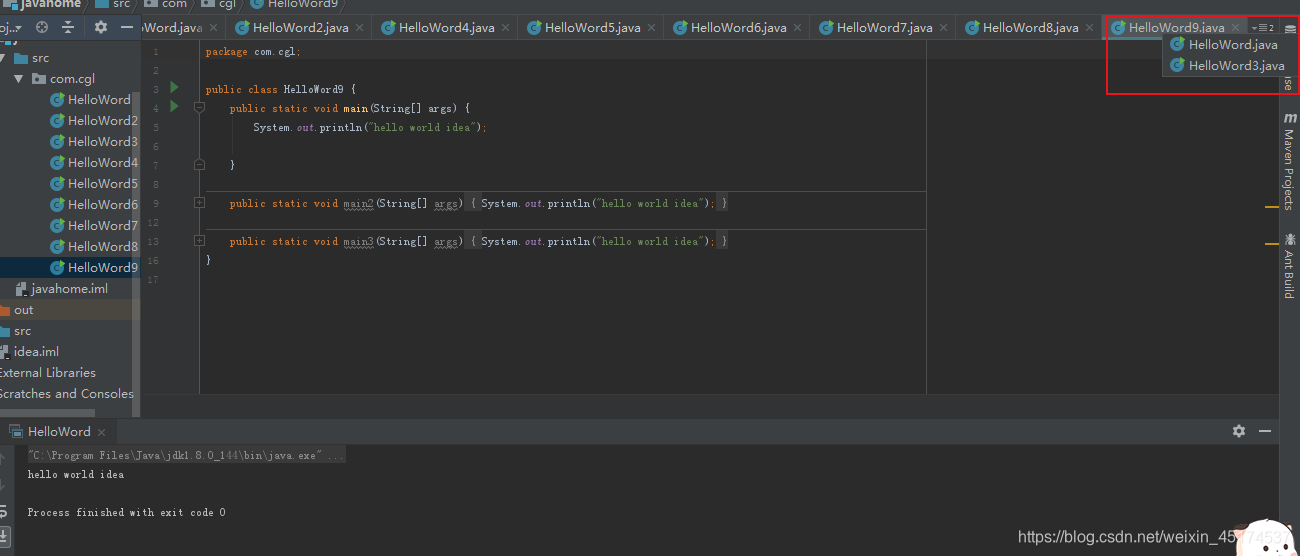Select the out folder in project tree

pos(17,310)
